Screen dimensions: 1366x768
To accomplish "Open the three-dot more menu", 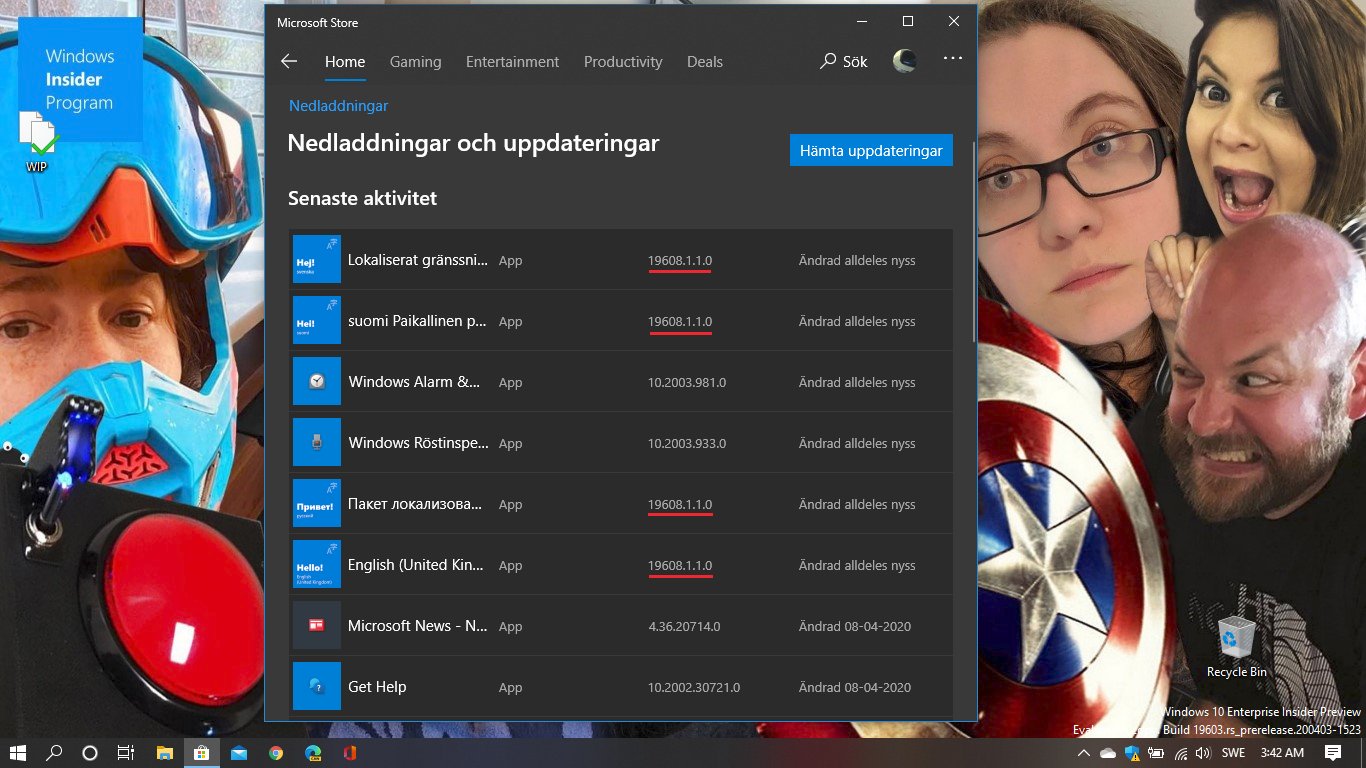I will (x=952, y=59).
